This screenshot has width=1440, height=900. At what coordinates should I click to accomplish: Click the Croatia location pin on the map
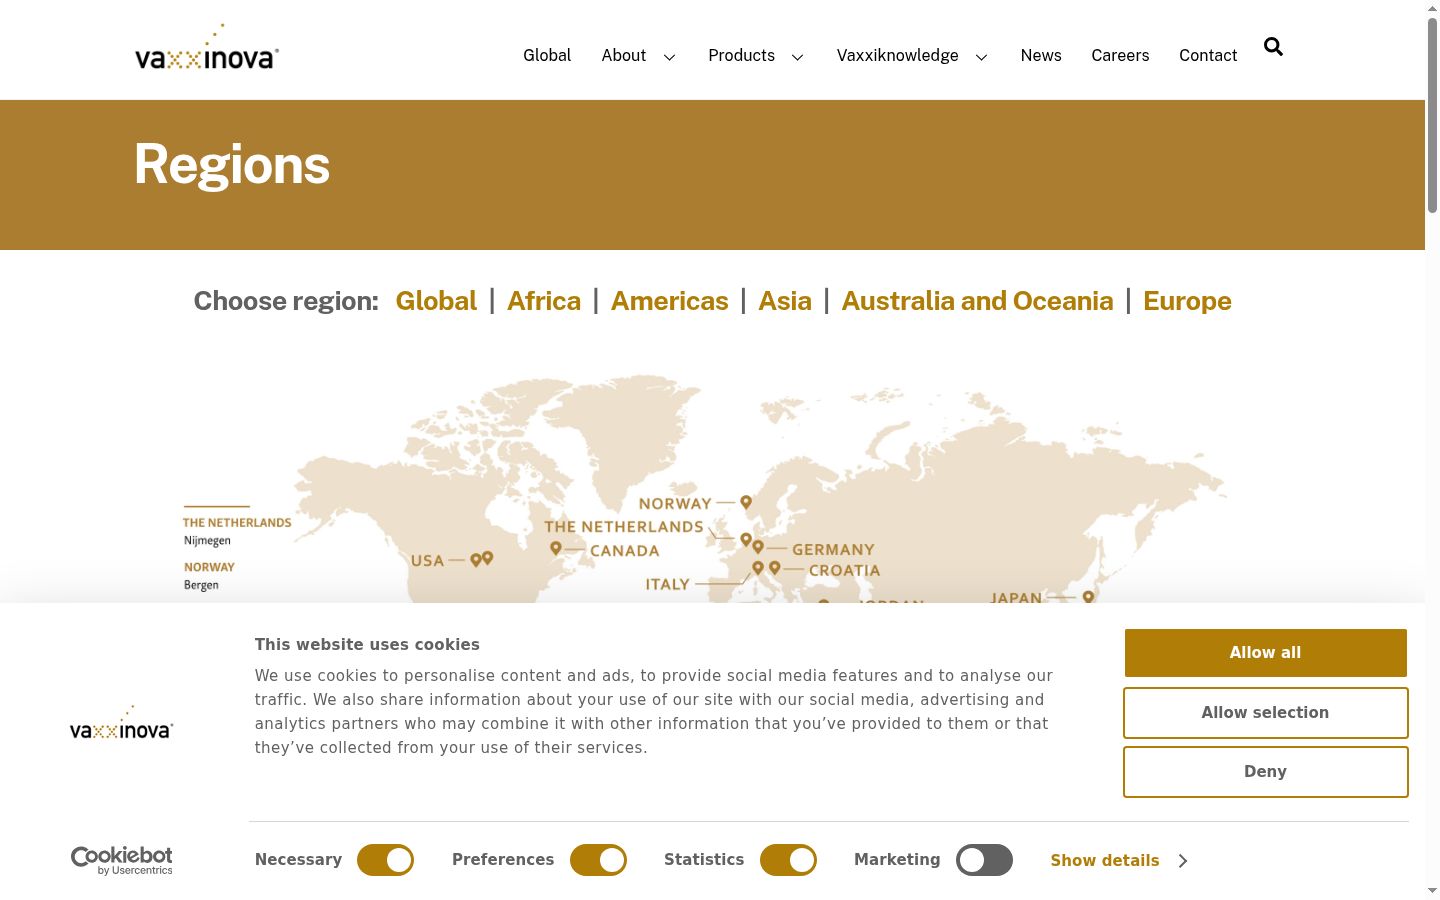pos(775,568)
